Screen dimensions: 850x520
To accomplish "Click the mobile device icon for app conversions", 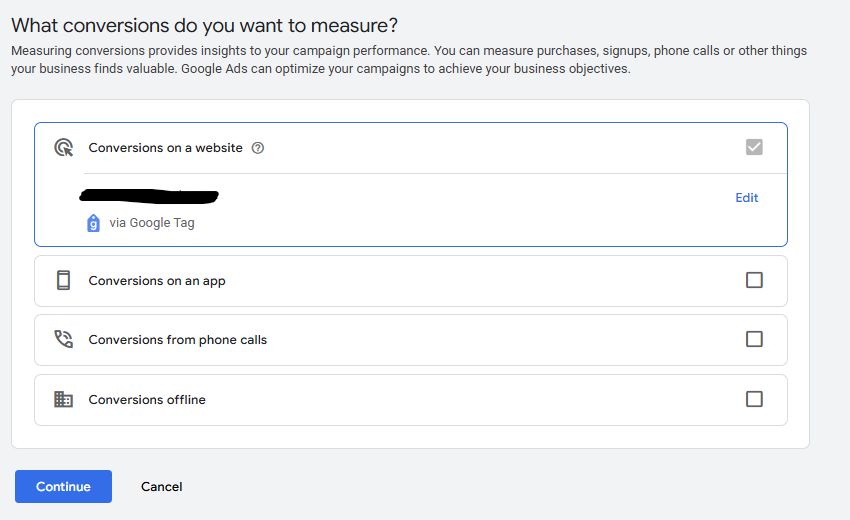I will (x=63, y=281).
